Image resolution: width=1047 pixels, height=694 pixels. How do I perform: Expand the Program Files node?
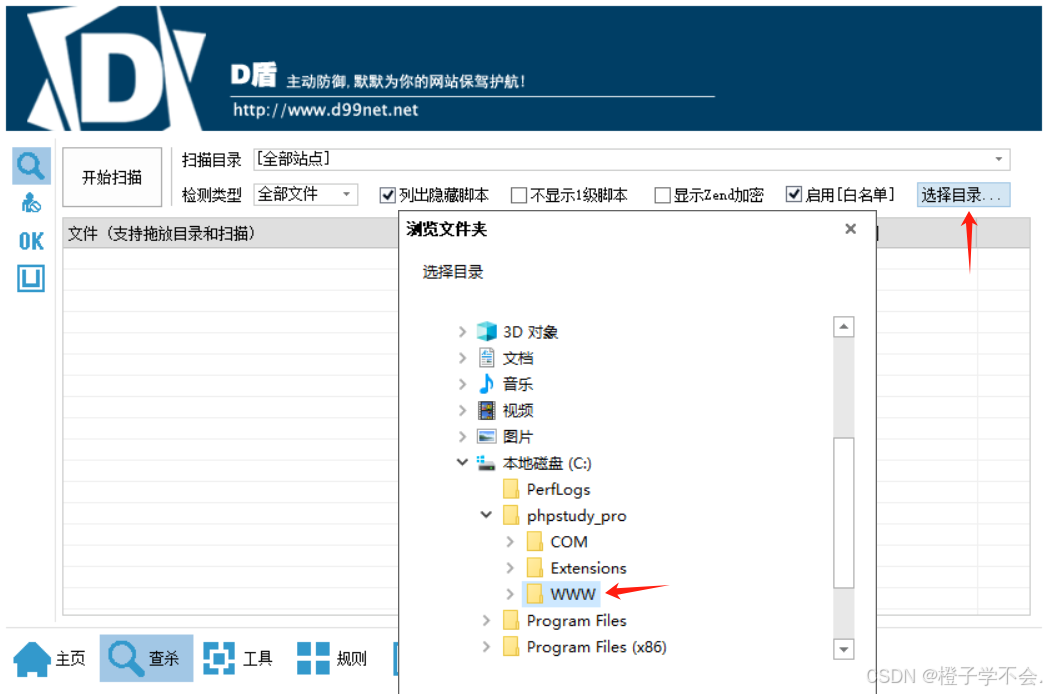pos(486,621)
